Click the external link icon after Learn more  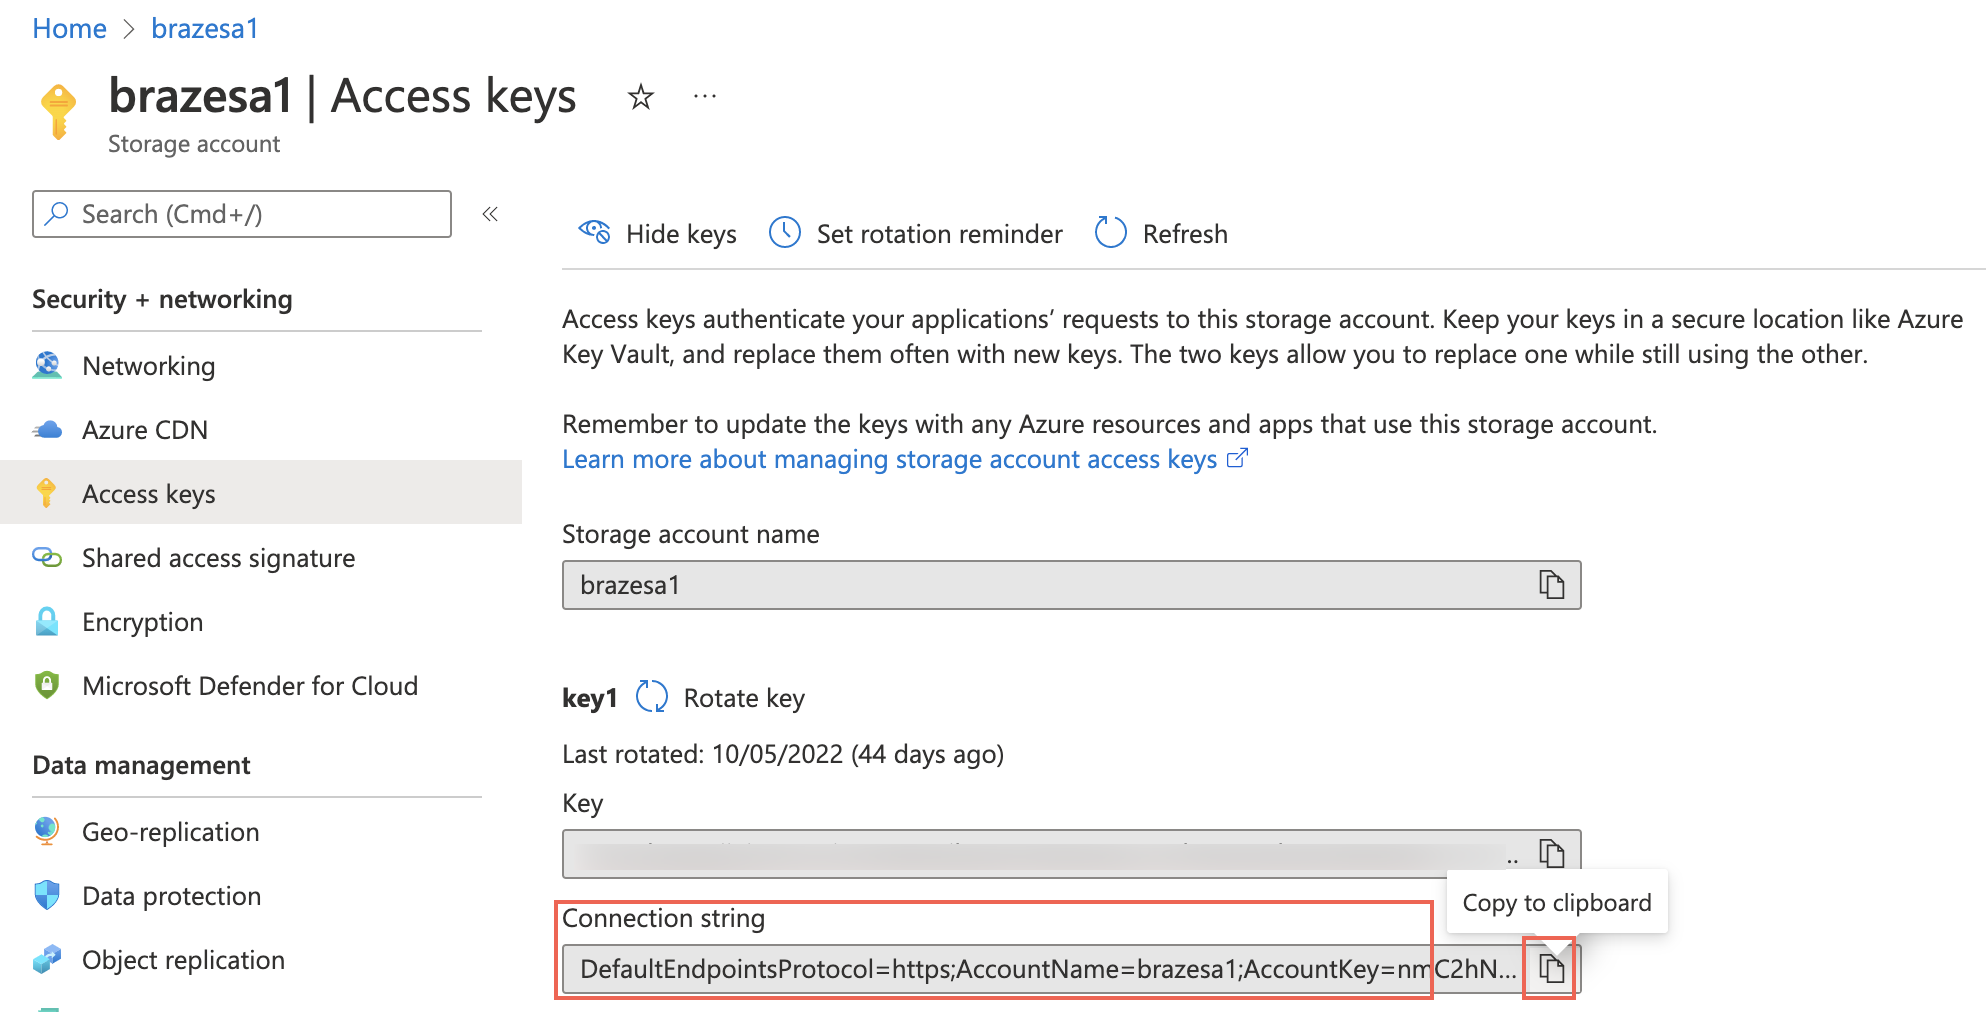[1237, 458]
